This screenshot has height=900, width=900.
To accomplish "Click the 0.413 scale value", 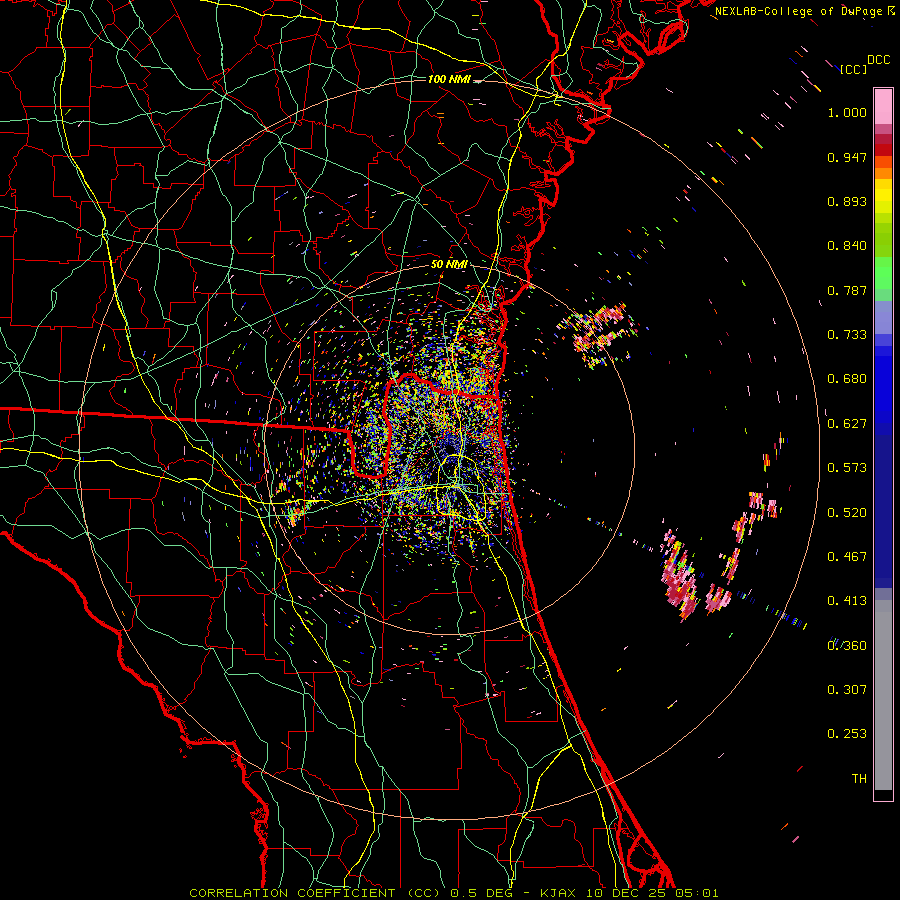I will click(x=847, y=601).
